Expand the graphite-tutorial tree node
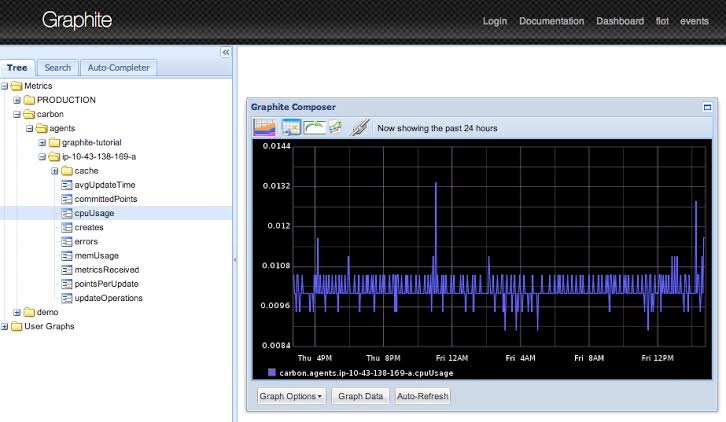 tap(42, 143)
